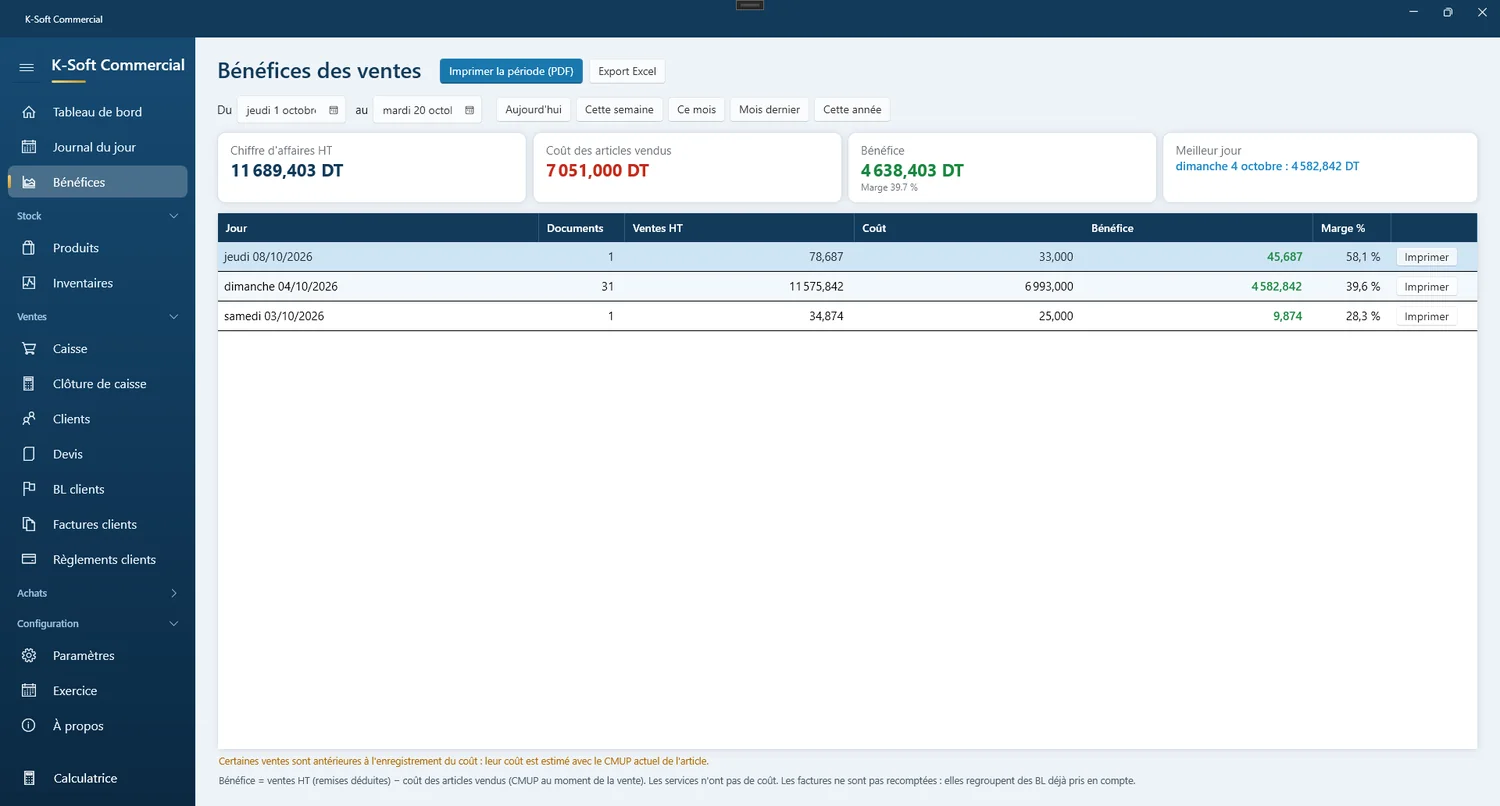Click Imprimer la période (PDF) button
The height and width of the screenshot is (806, 1500).
511,71
